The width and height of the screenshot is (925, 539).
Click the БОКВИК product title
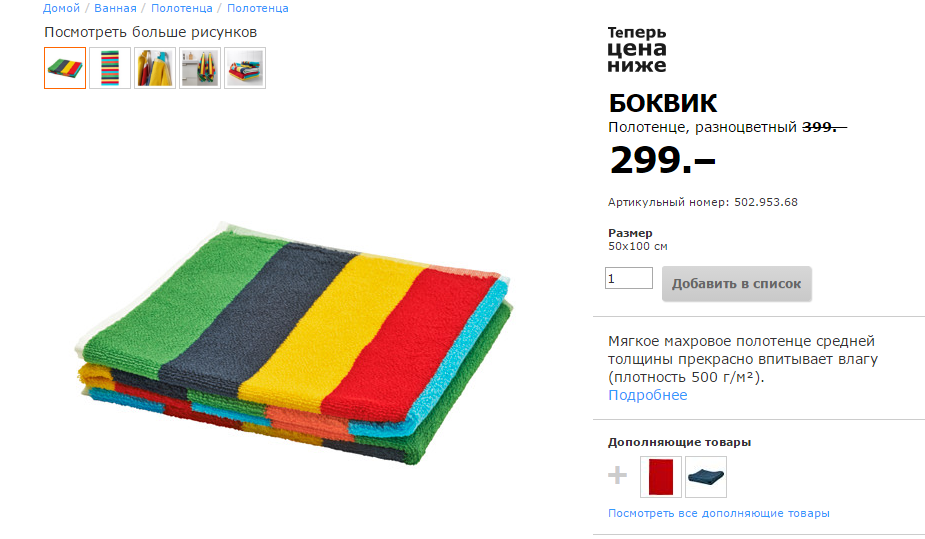click(662, 103)
